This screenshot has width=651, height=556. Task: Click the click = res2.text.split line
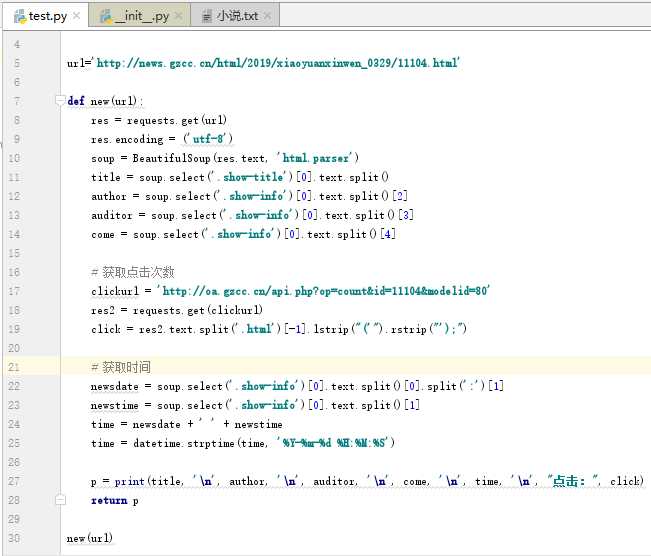279,329
